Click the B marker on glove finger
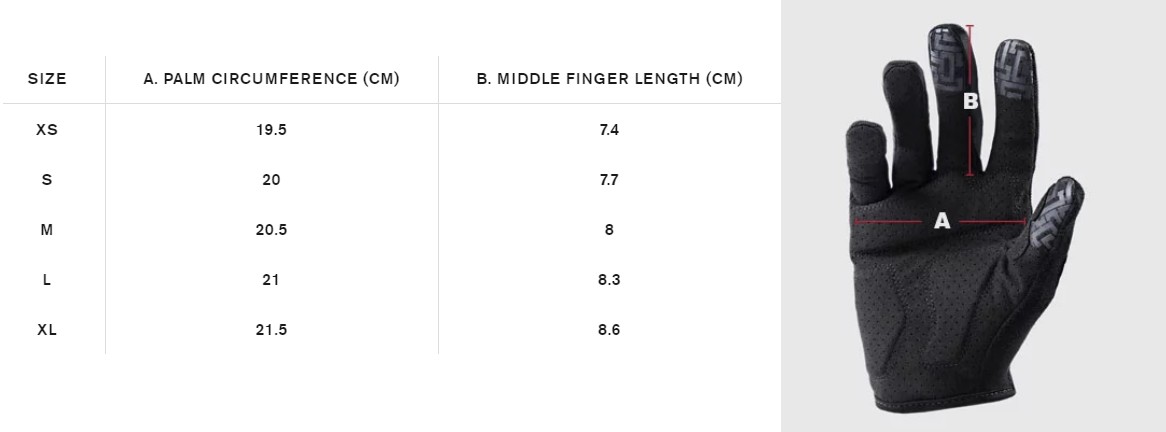Image resolution: width=1166 pixels, height=432 pixels. pos(970,101)
